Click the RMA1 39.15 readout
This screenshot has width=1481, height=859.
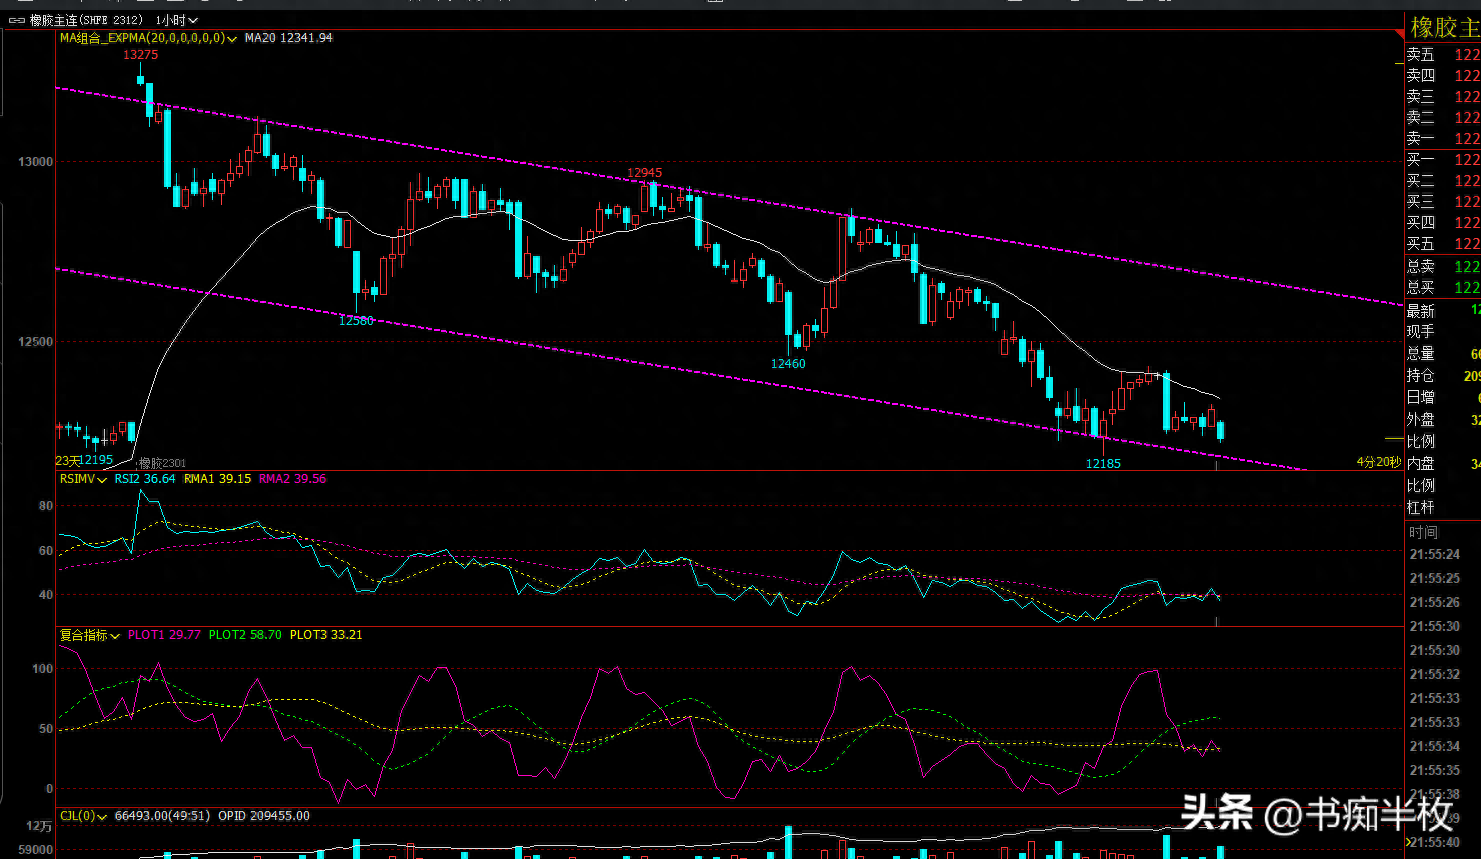point(218,479)
